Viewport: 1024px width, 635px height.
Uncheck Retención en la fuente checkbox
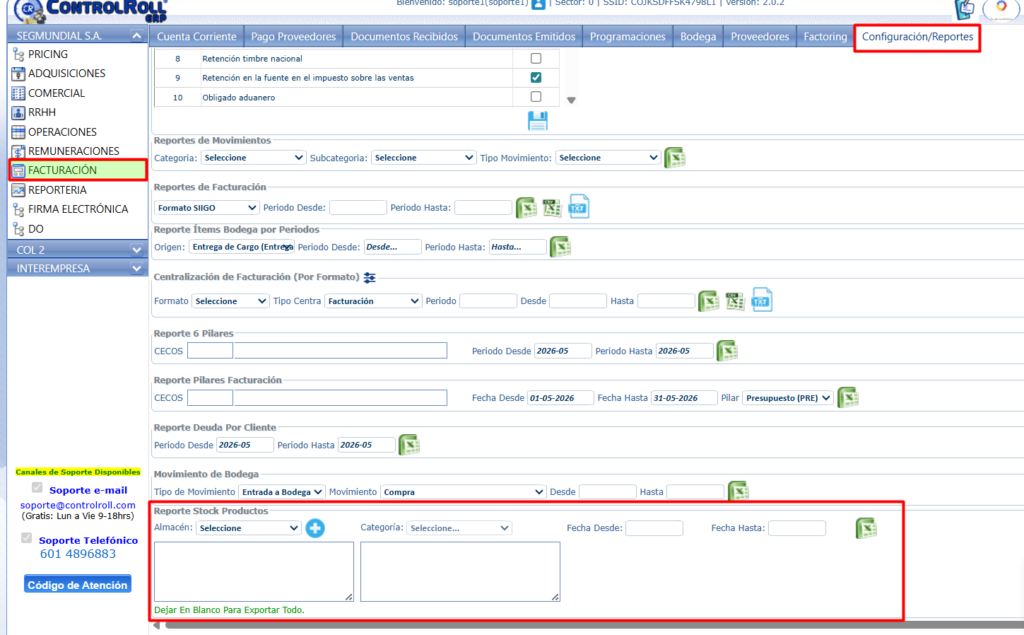[536, 77]
